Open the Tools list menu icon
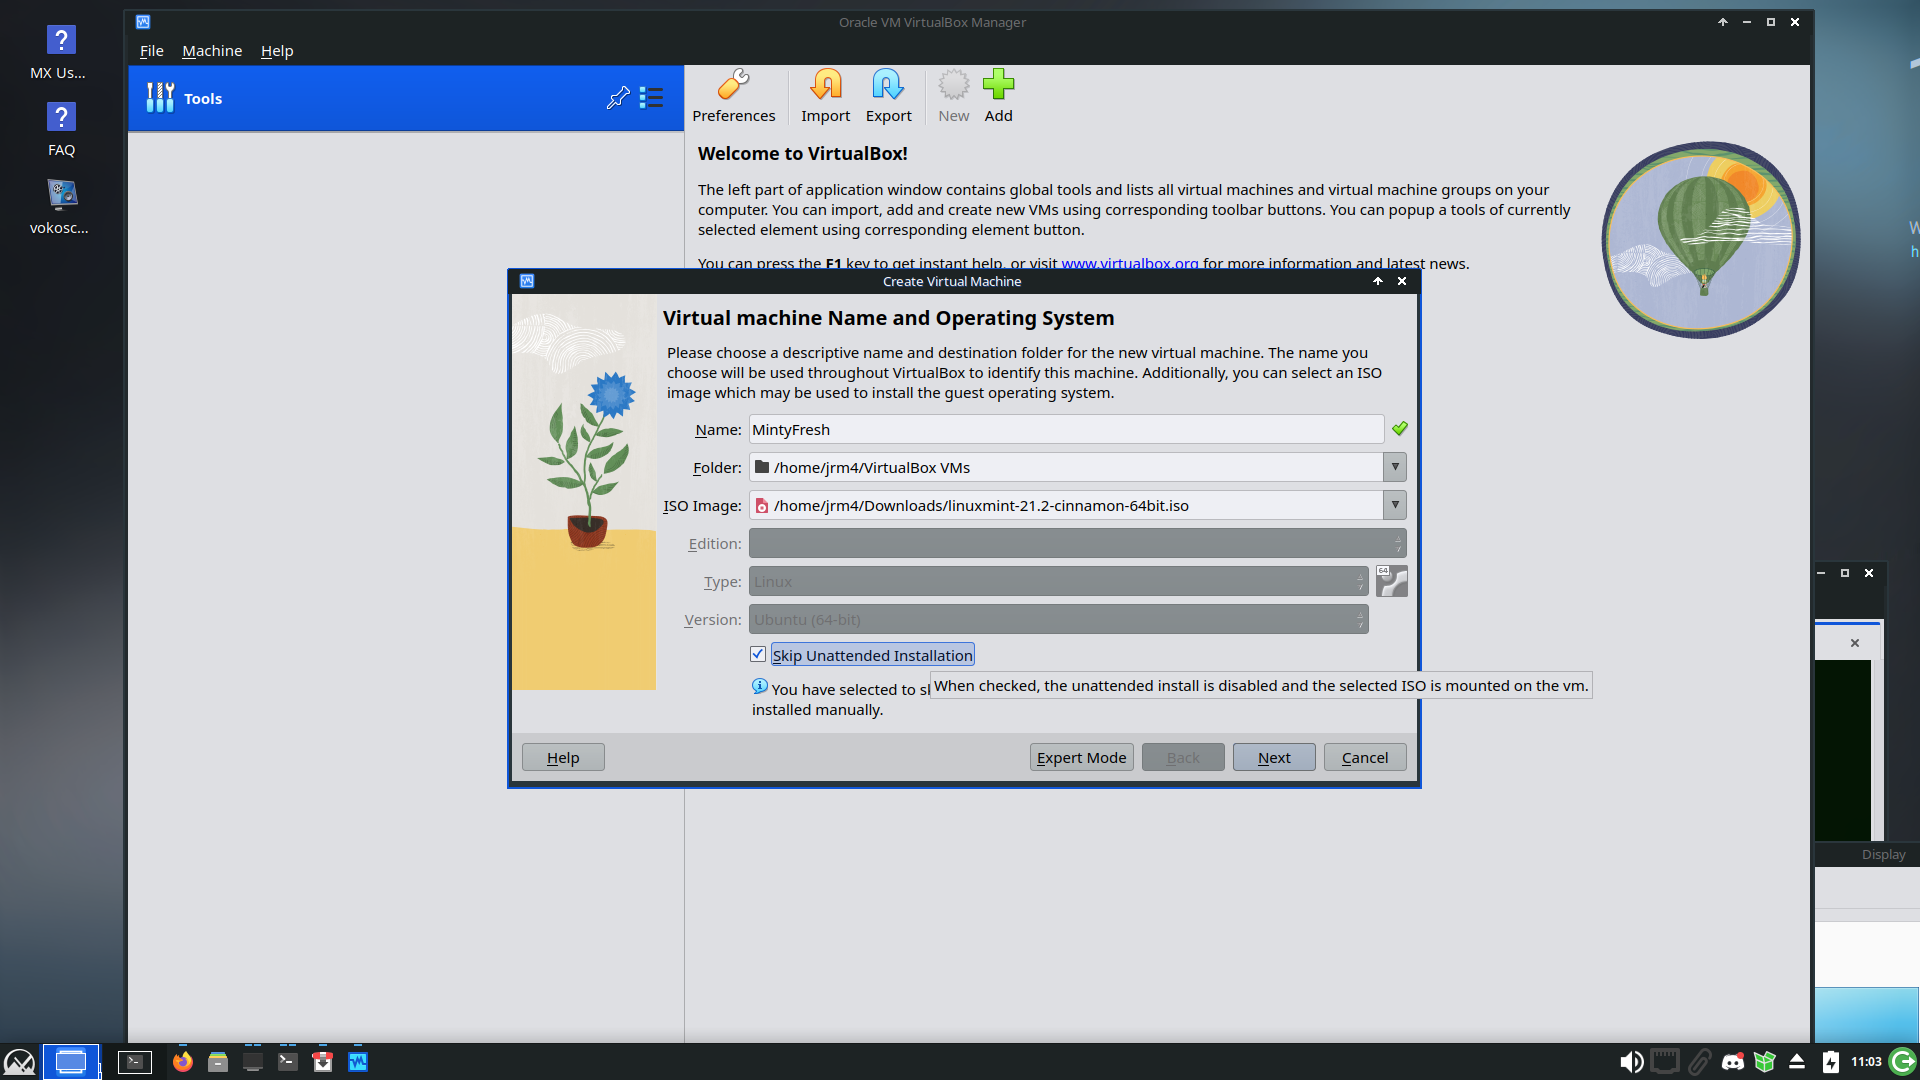Viewport: 1920px width, 1080px height. [652, 98]
